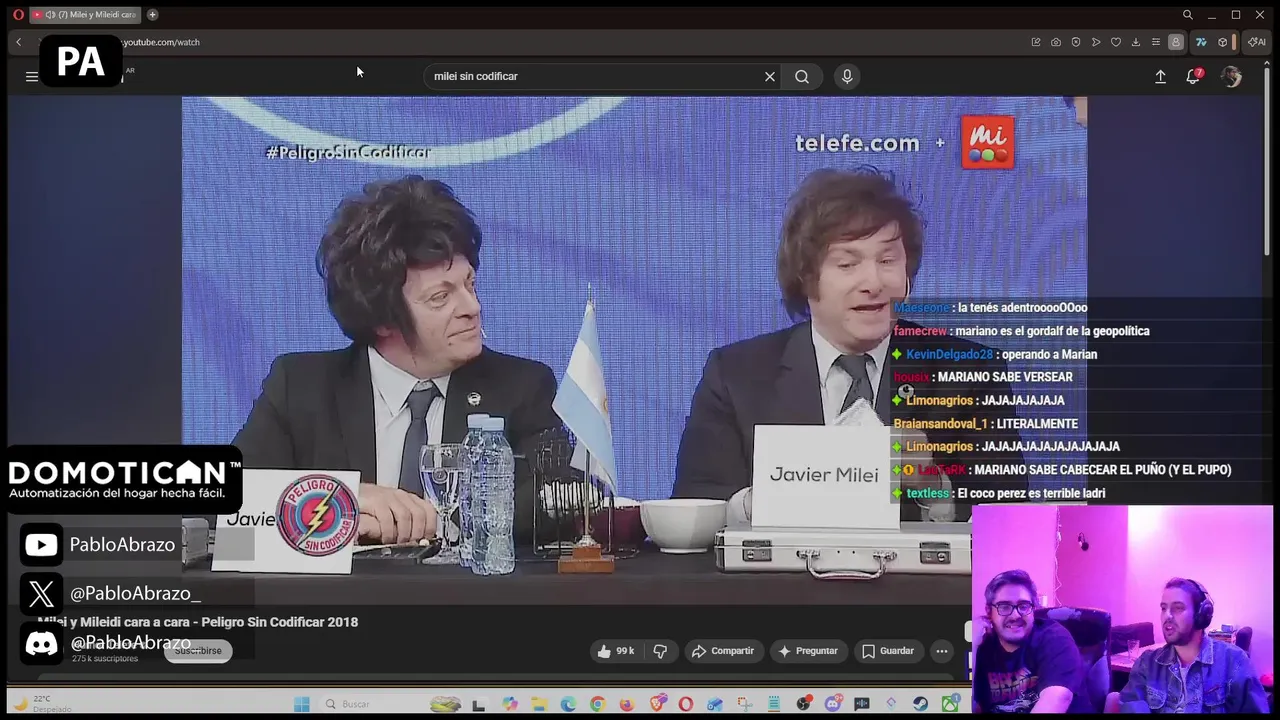This screenshot has height=720, width=1280.
Task: Click the page vertical scrollbar
Action: pyautogui.click(x=1268, y=160)
